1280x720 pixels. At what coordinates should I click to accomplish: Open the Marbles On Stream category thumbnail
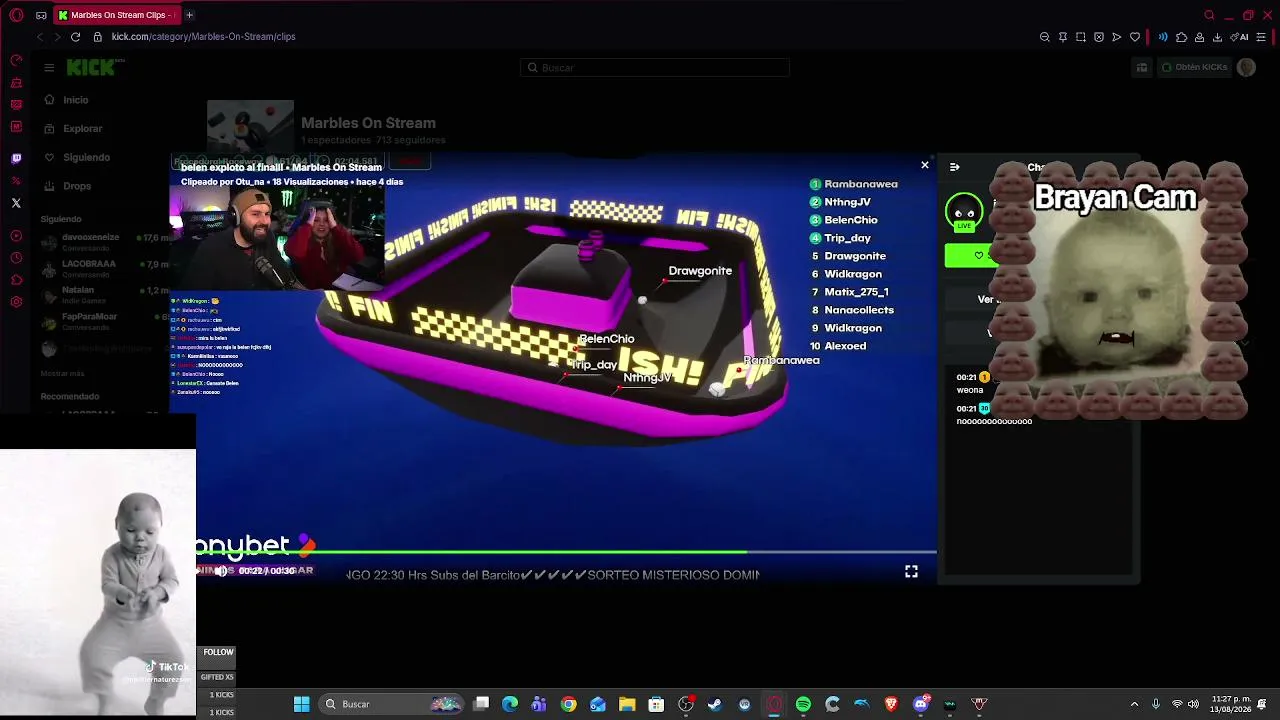coord(250,127)
